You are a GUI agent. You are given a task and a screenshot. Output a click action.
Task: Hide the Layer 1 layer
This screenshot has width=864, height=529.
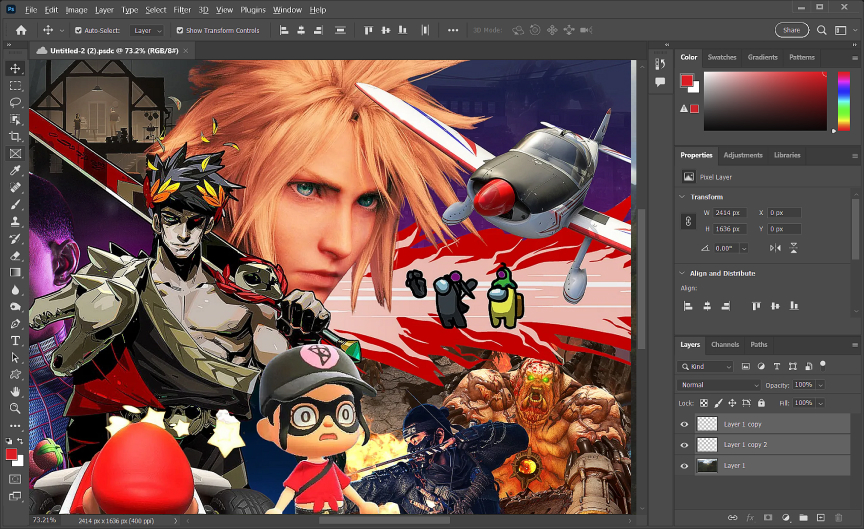pos(684,466)
